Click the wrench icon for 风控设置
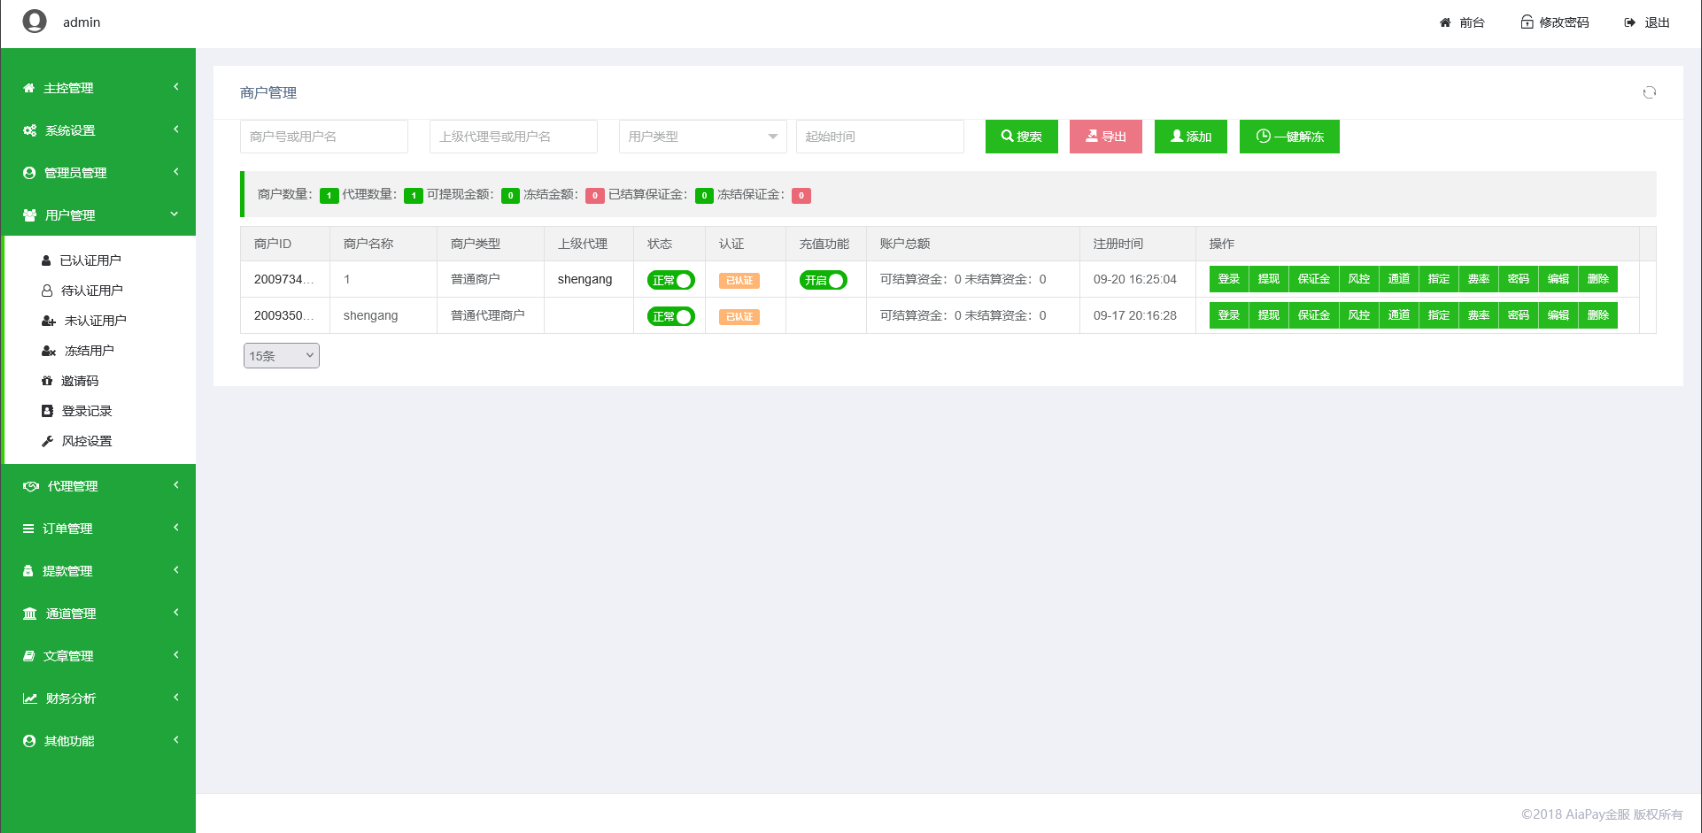Screen dimensions: 1702x833 (47, 441)
